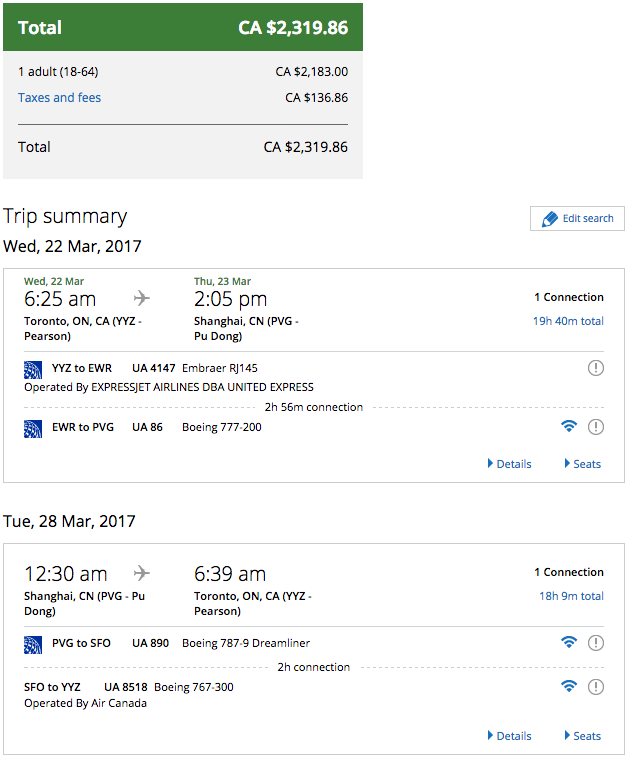Click the Wi-Fi icon for SFO to YYZ
The height and width of the screenshot is (759, 628).
point(569,687)
